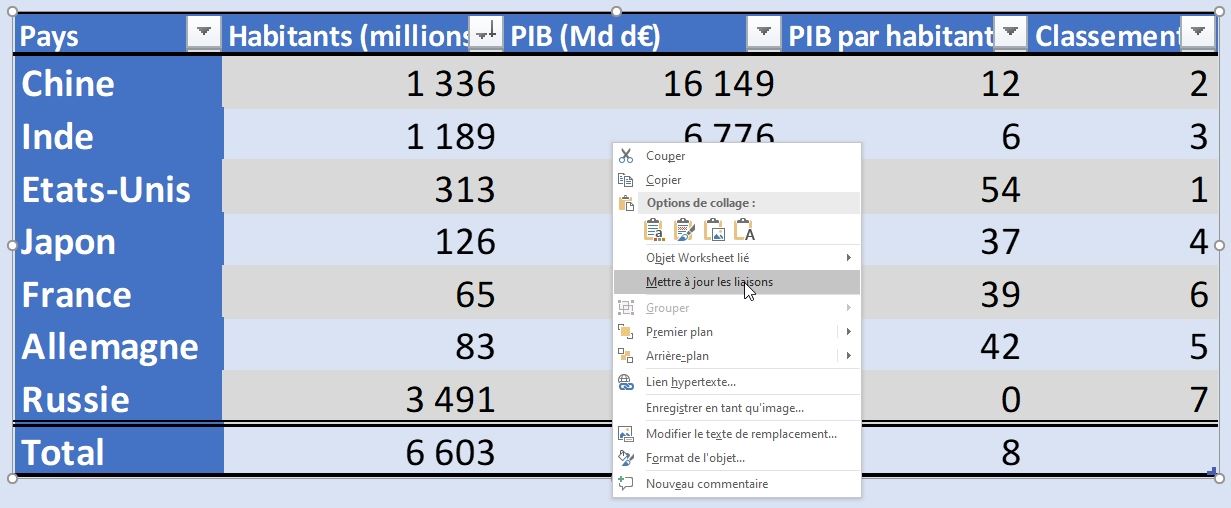
Task: Choose Enregistrer en tant qu'image…
Action: click(x=737, y=408)
